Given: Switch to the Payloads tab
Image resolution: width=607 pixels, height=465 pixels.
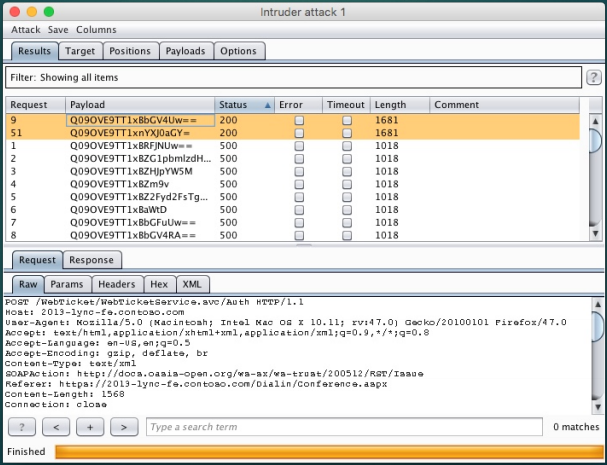Looking at the screenshot, I should click(x=185, y=51).
